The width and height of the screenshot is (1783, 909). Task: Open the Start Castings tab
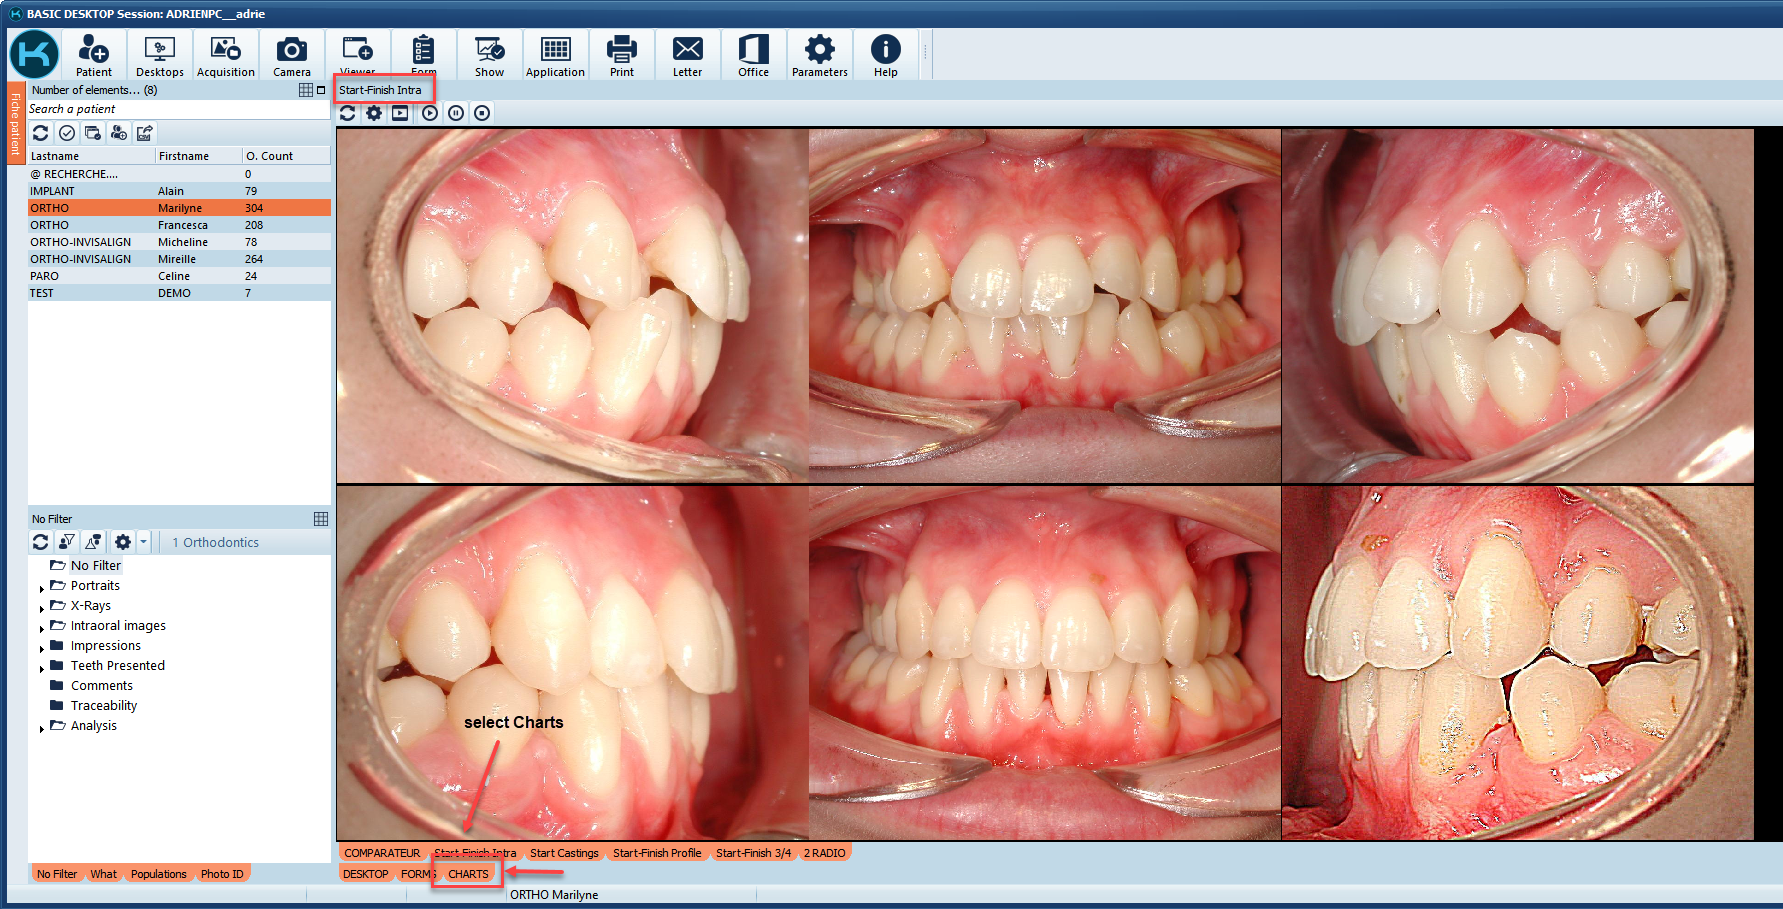564,853
